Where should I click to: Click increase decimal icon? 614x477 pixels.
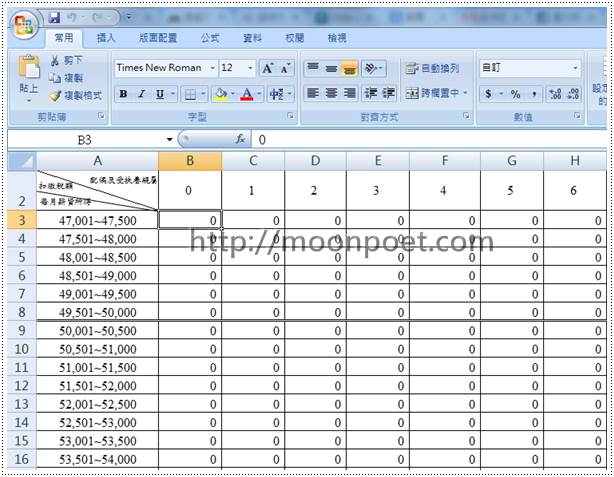(x=555, y=94)
